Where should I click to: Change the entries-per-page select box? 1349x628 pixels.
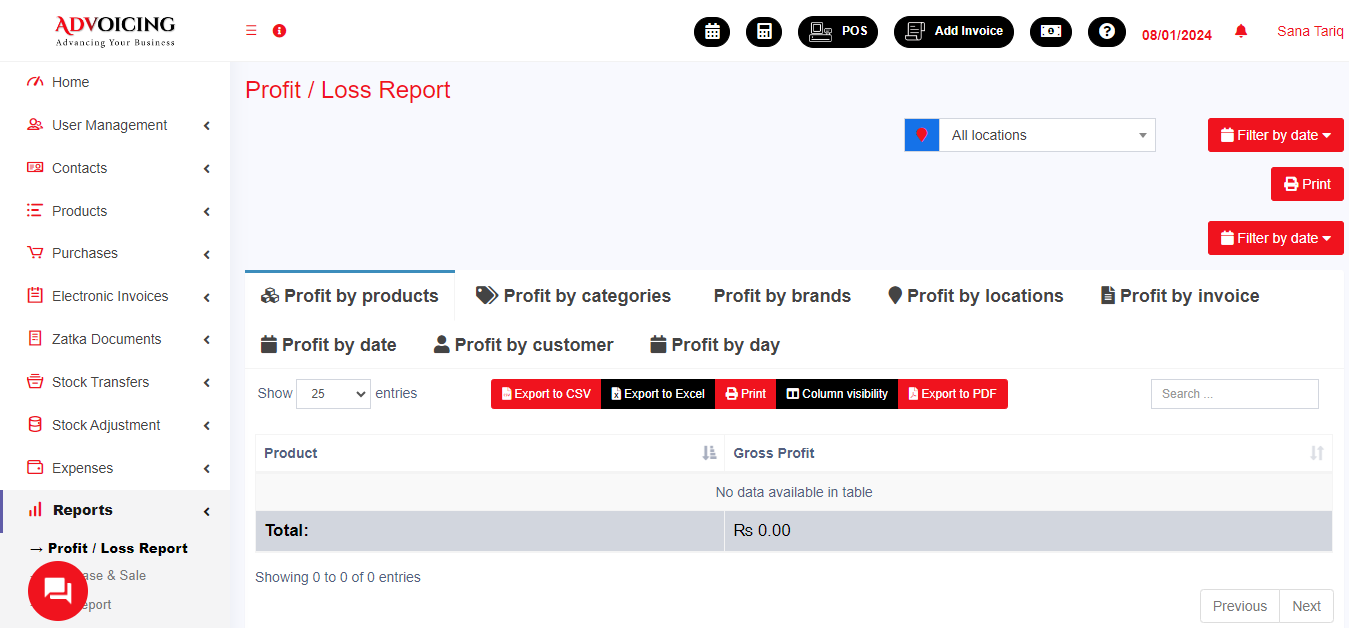click(333, 394)
